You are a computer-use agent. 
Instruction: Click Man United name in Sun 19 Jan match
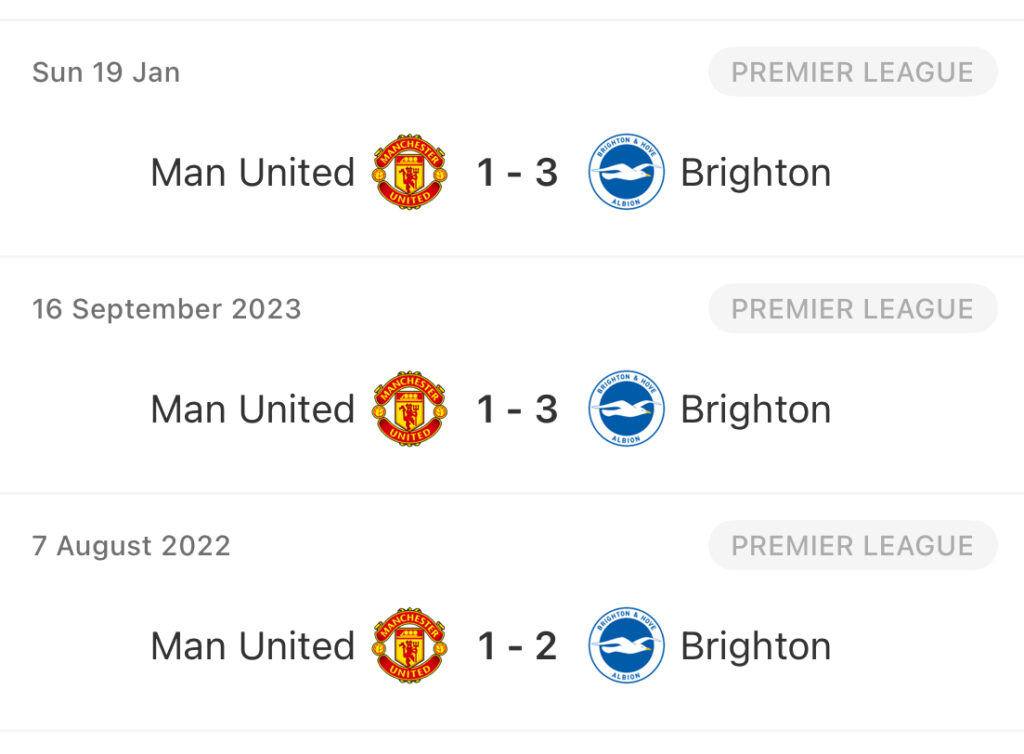click(253, 173)
